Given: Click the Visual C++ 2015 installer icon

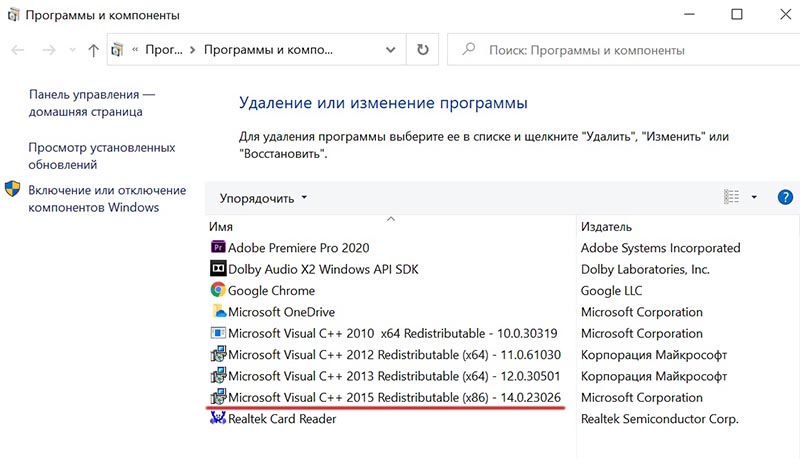Looking at the screenshot, I should (x=218, y=397).
